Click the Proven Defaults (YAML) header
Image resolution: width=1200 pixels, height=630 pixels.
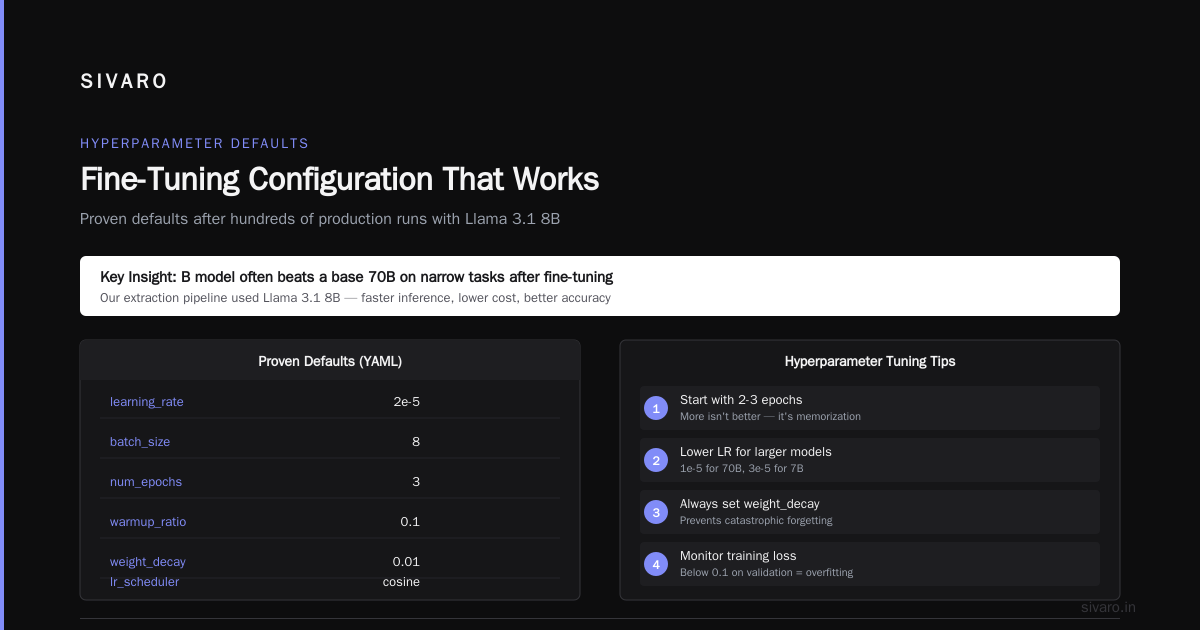tap(330, 361)
